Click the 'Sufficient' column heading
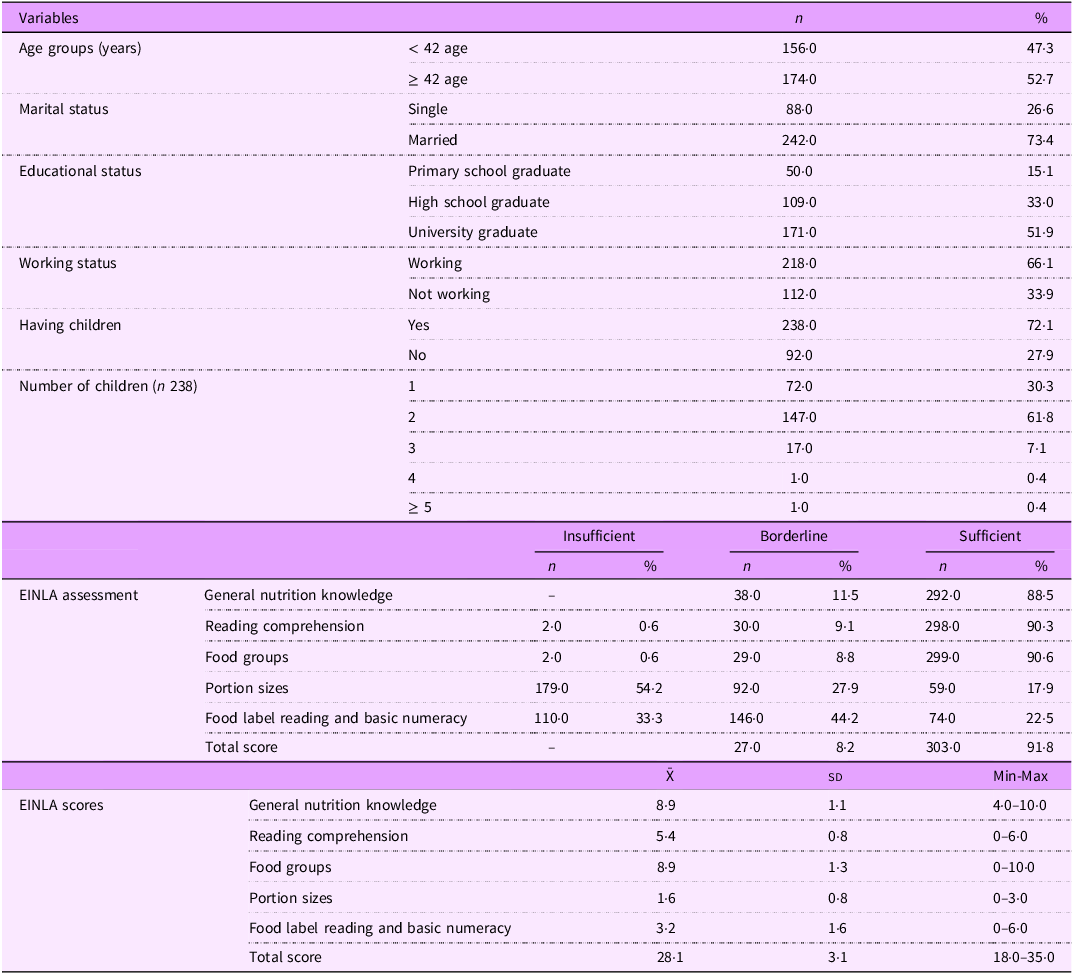 coord(990,536)
